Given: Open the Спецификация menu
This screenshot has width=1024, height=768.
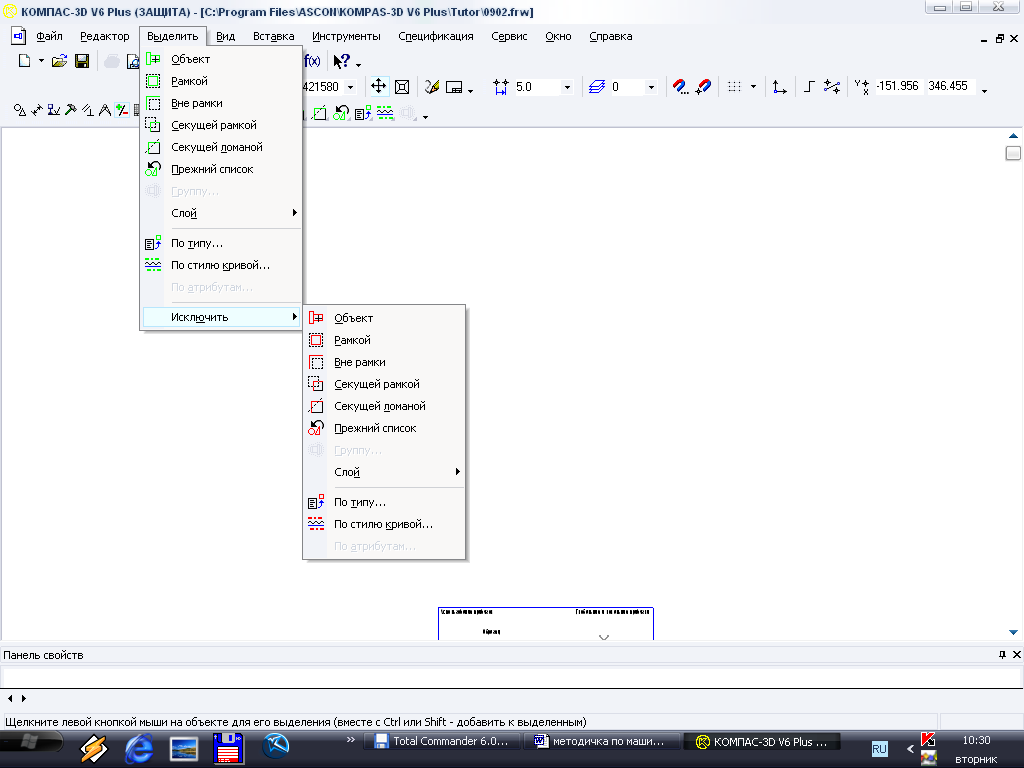Looking at the screenshot, I should (436, 37).
